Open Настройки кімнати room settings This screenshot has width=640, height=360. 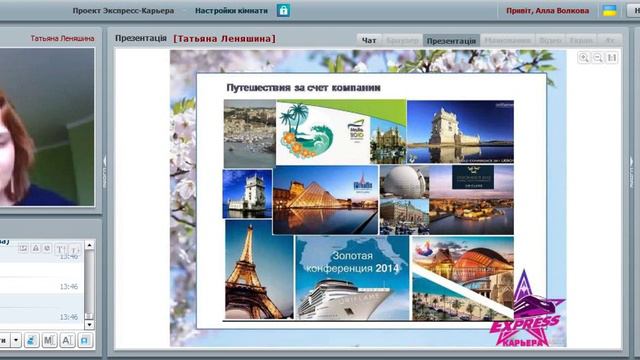click(x=231, y=11)
